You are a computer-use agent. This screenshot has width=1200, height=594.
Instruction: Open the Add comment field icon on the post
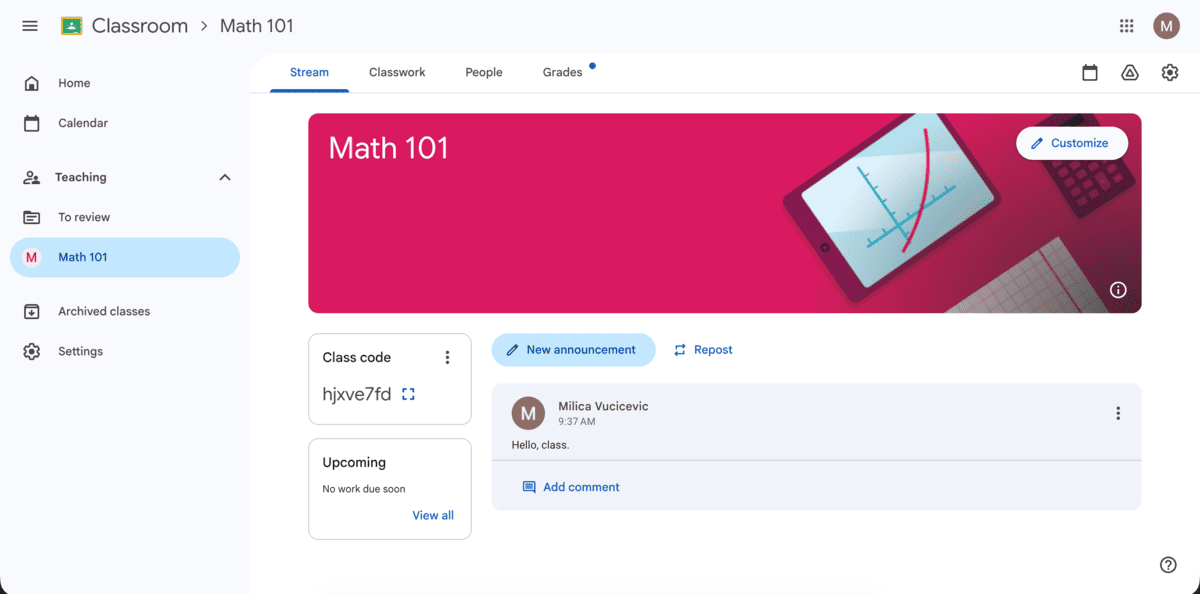pos(528,487)
